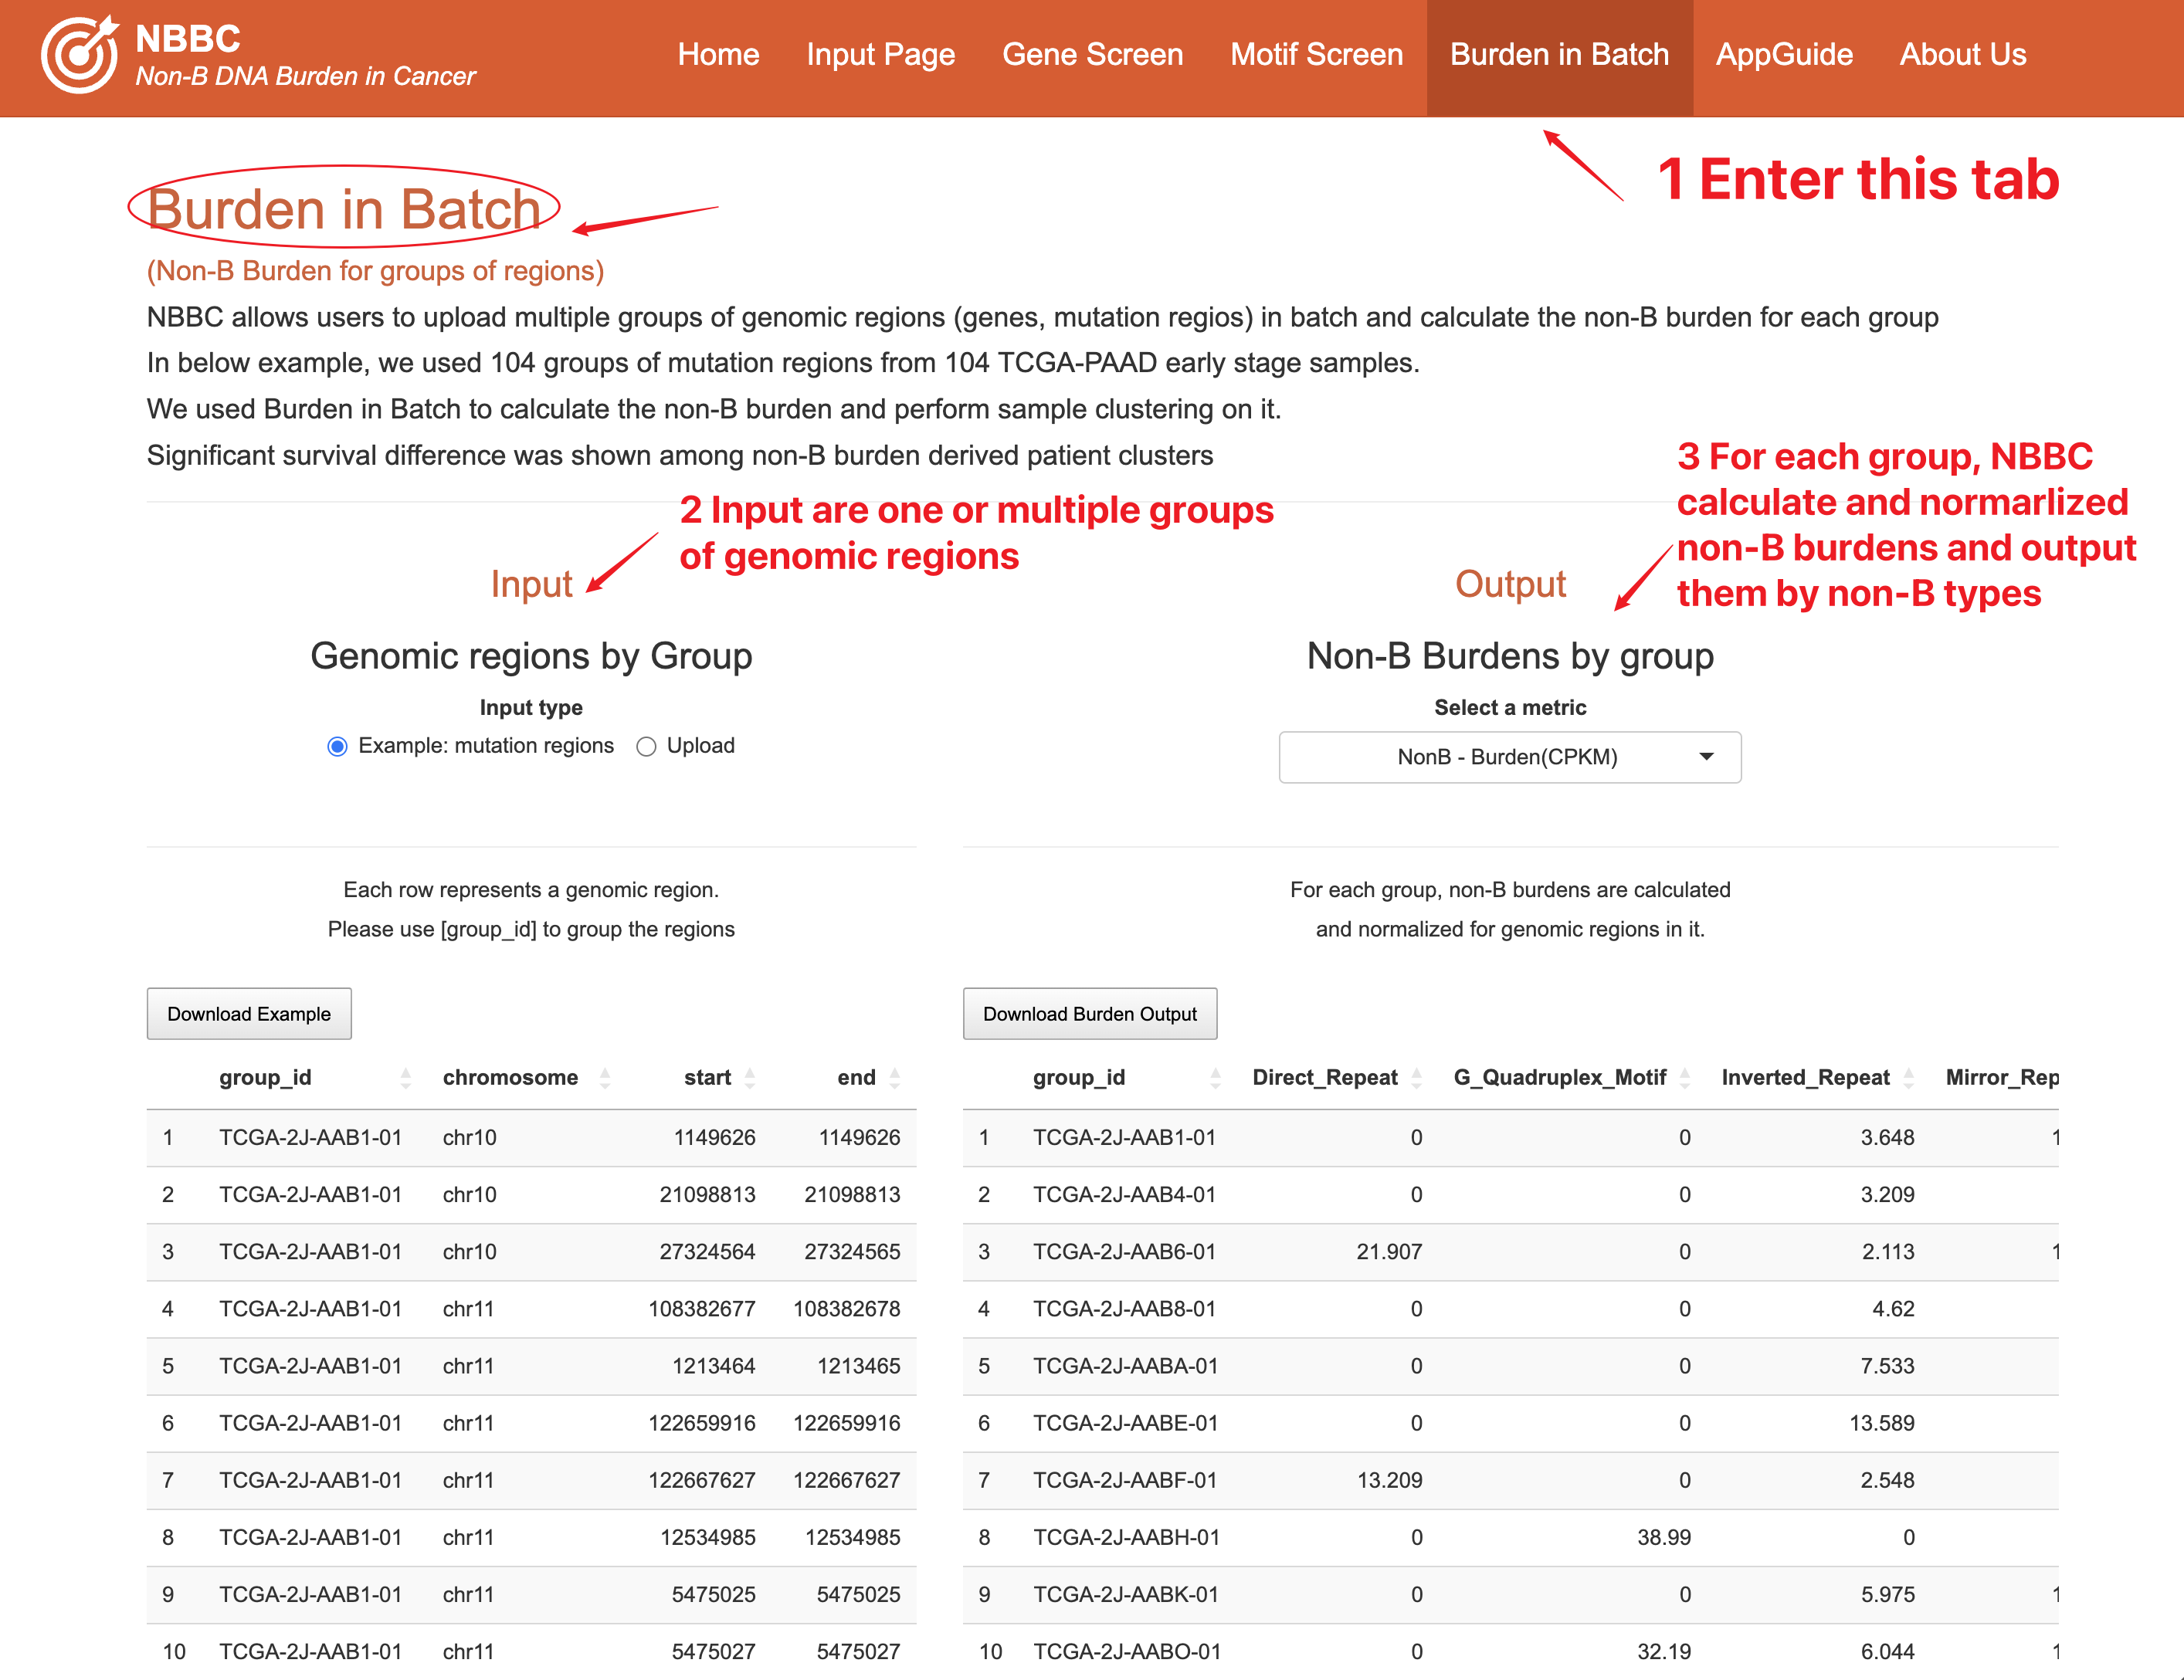Click the end value 1213465 cell
2184x1680 pixels.
858,1366
